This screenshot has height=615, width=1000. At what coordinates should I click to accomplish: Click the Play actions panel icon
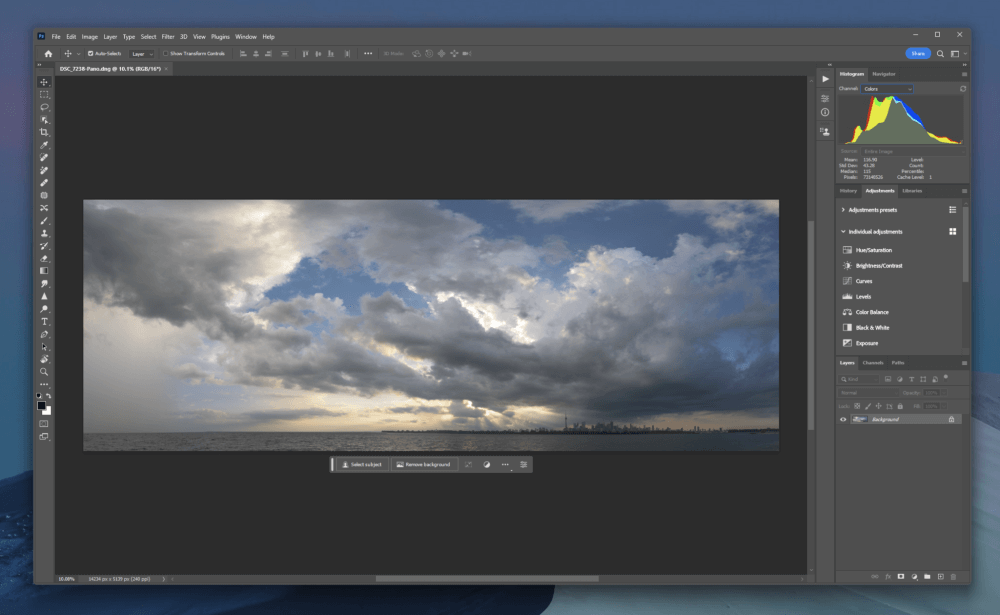click(x=825, y=78)
